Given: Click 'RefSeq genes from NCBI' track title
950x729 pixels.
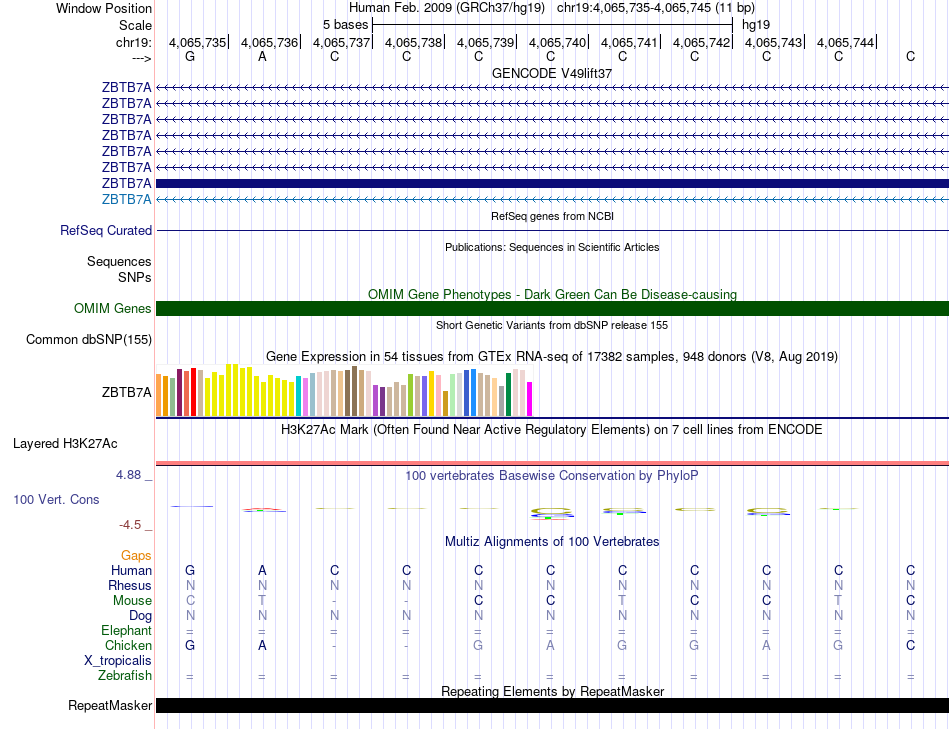Looking at the screenshot, I should point(553,216).
